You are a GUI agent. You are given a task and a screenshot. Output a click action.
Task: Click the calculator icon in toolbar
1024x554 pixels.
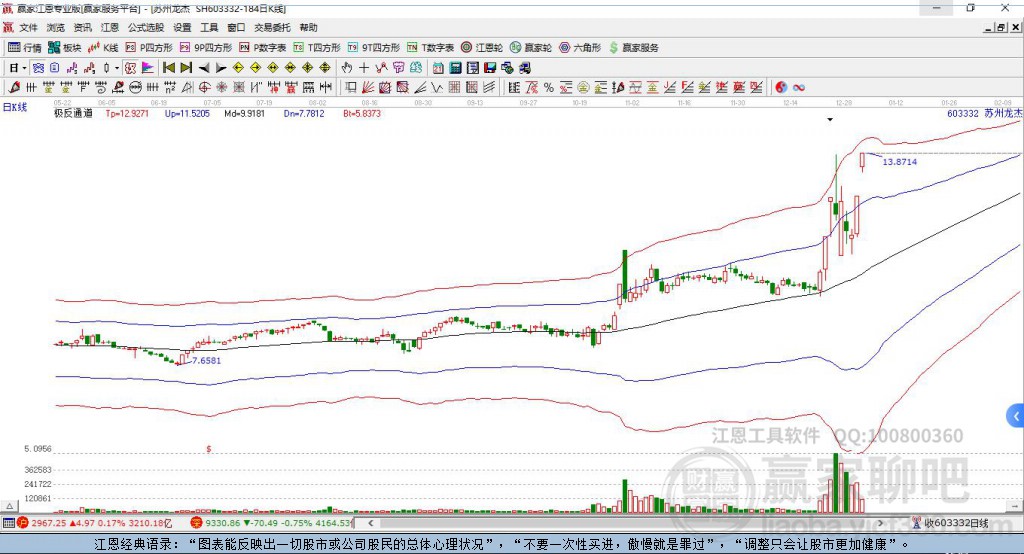455,68
